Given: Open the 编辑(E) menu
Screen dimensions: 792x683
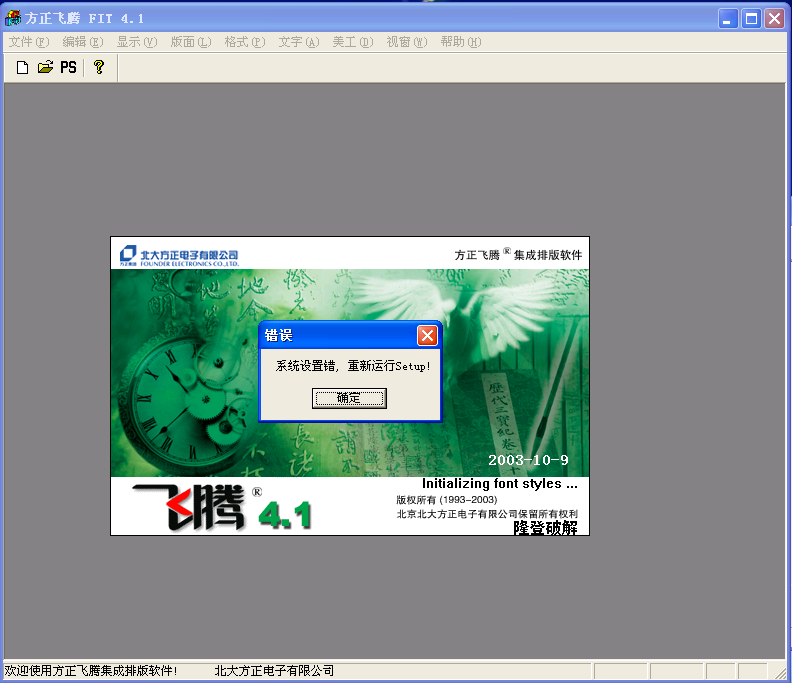Looking at the screenshot, I should 83,42.
